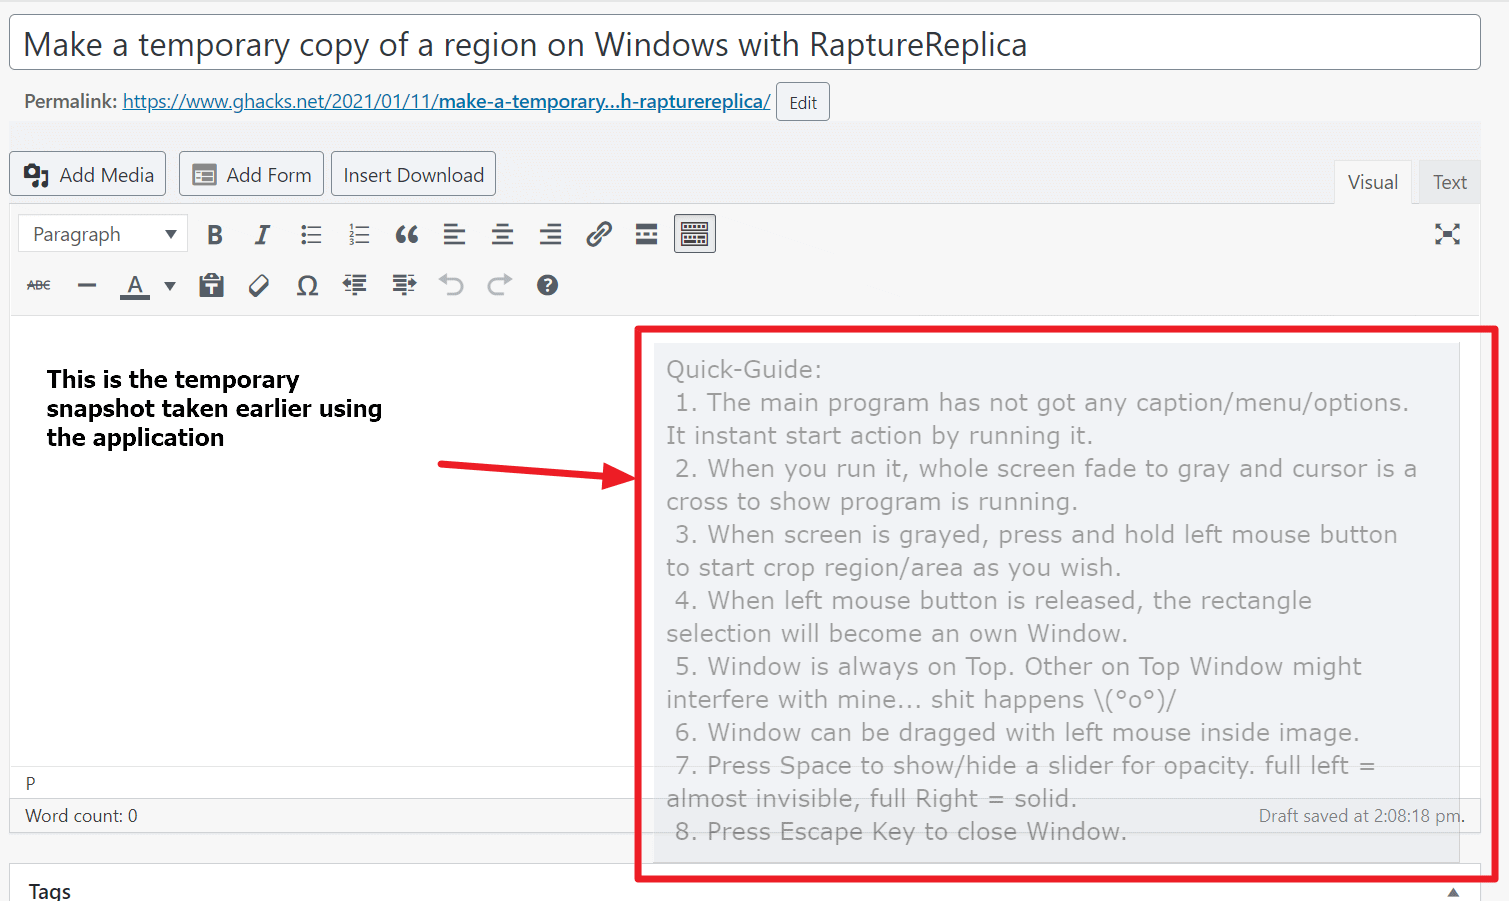Click the P element path indicator

30,783
